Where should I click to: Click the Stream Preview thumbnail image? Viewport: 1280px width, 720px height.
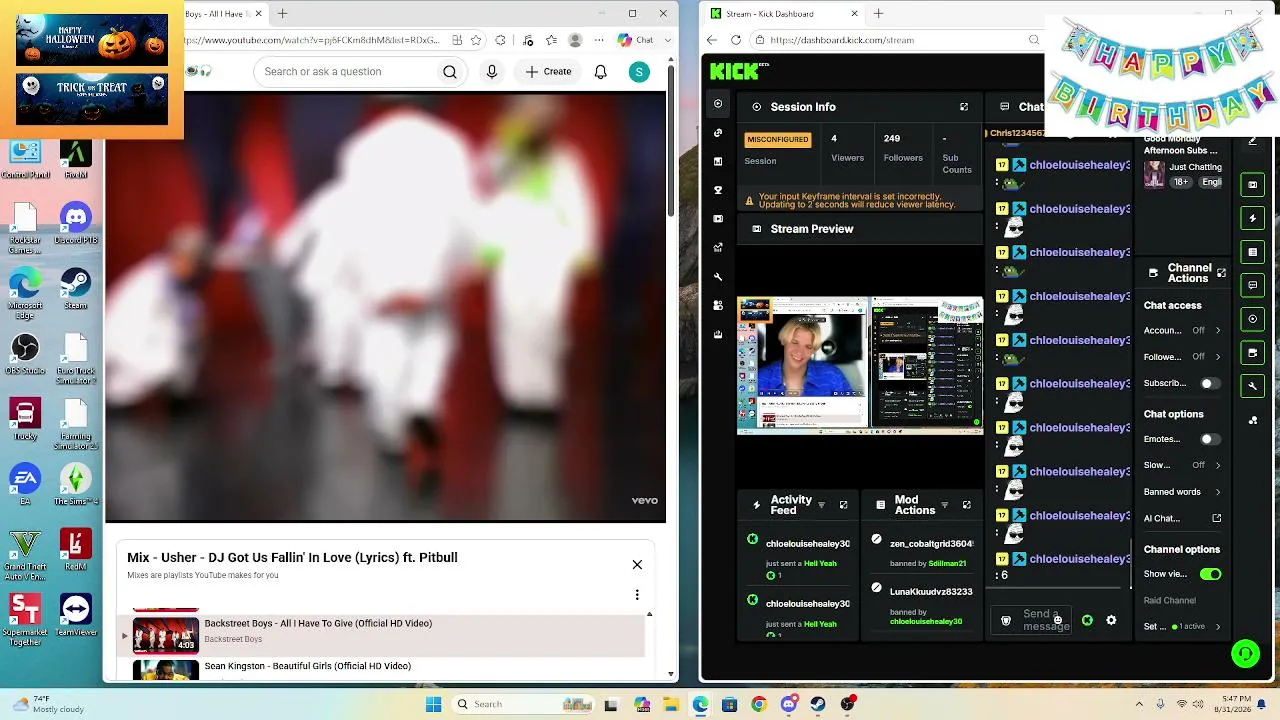(860, 366)
